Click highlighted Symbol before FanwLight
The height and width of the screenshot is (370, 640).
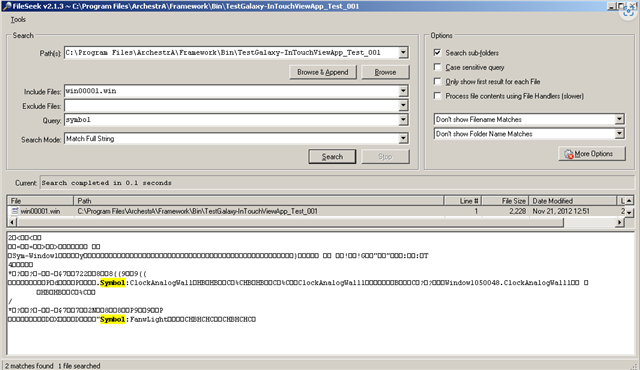pos(113,319)
